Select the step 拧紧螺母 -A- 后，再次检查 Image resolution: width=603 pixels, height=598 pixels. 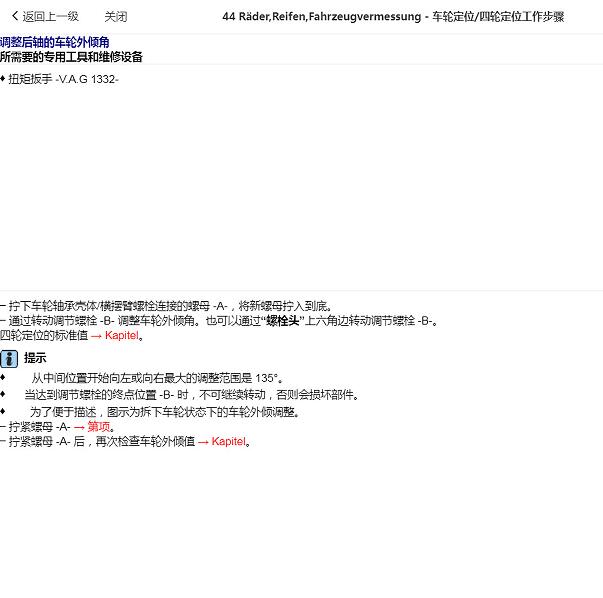125,441
